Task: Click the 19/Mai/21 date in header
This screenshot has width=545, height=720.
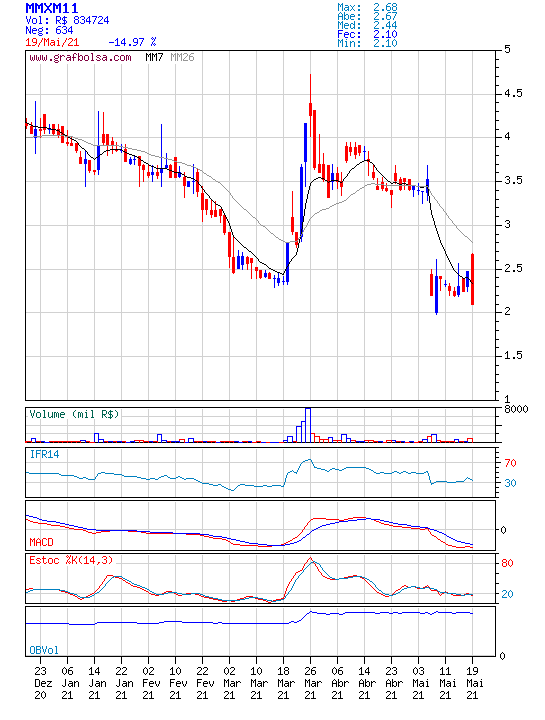Action: click(52, 42)
